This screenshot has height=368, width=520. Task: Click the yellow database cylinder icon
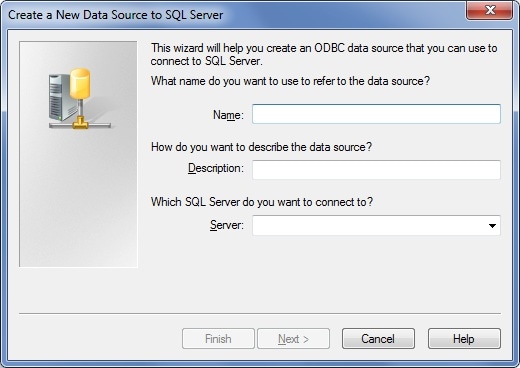(x=80, y=83)
